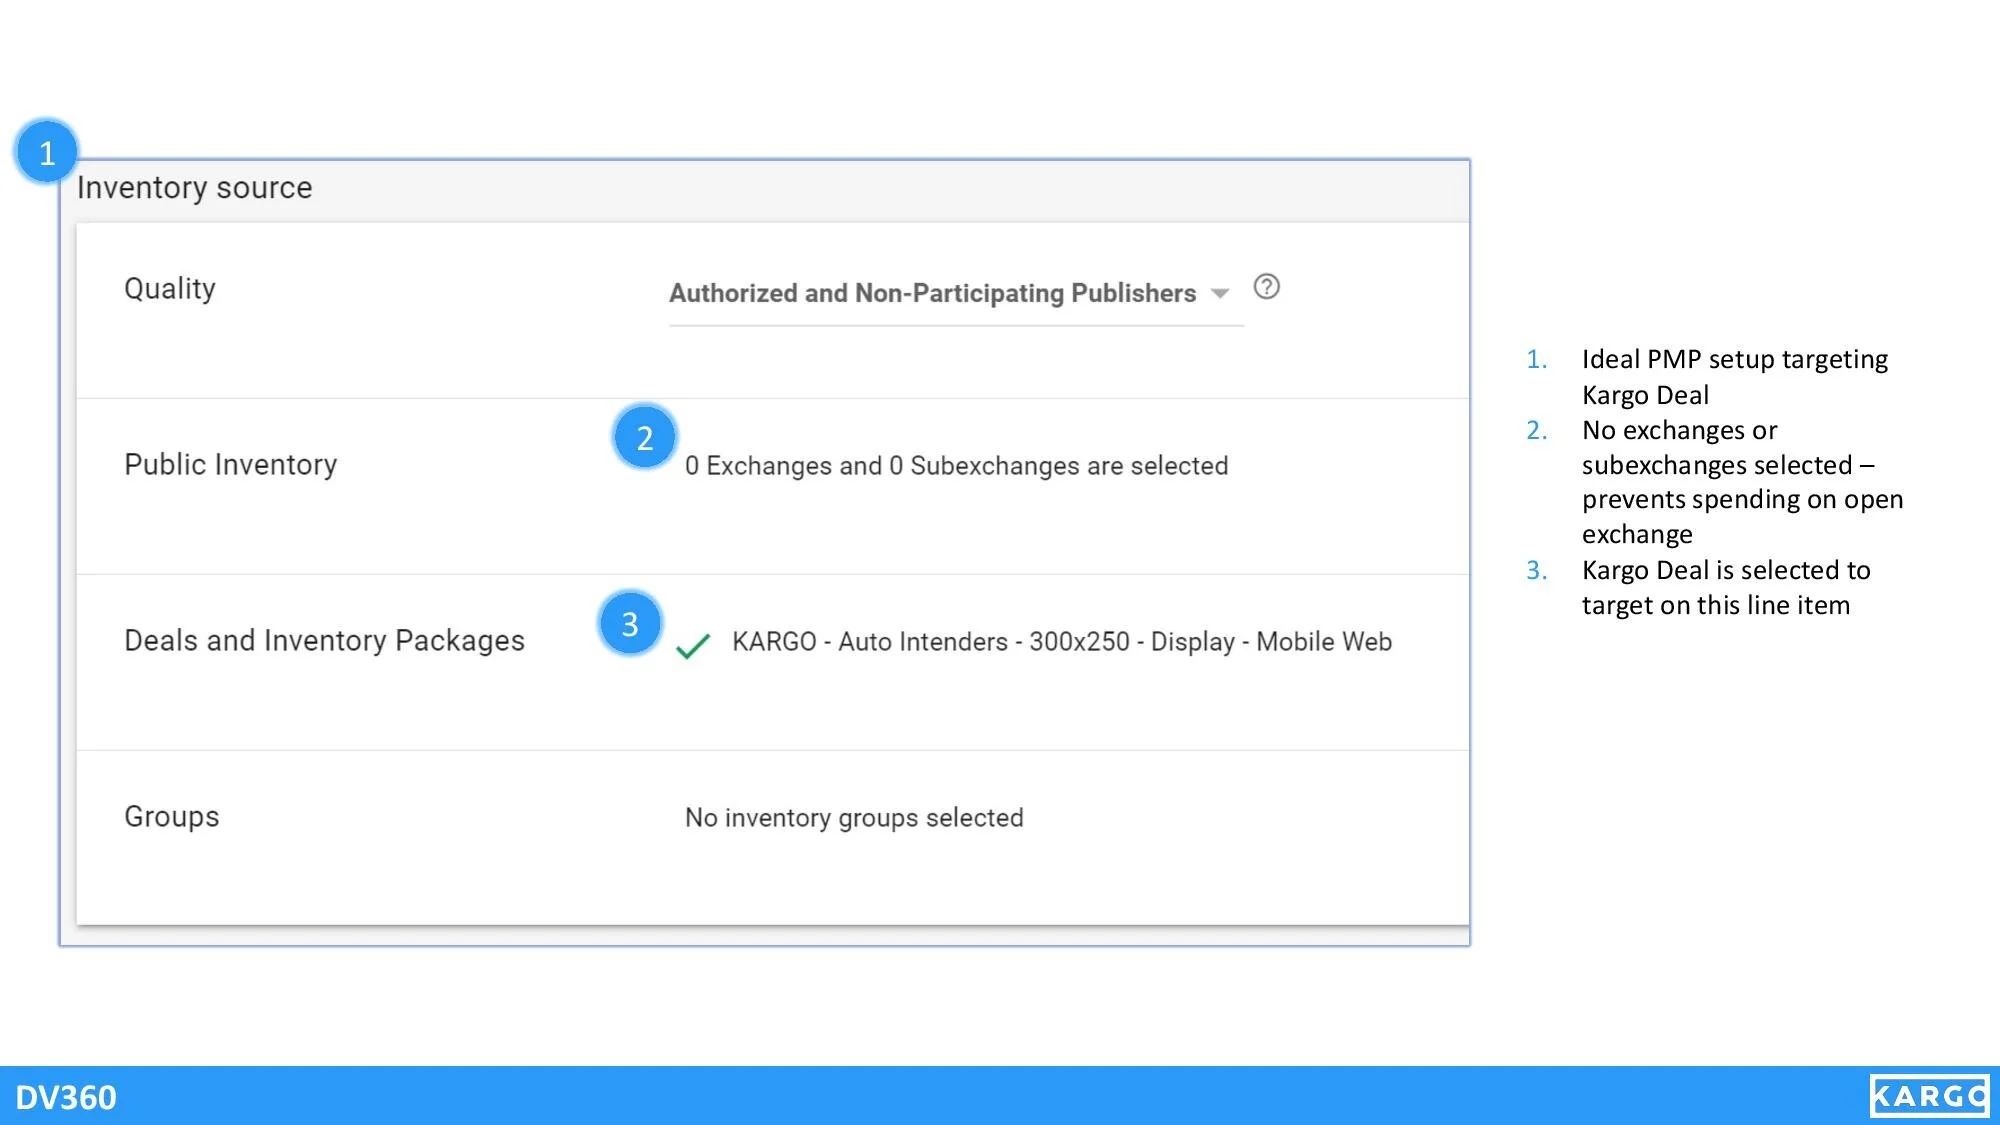Click the blue numbered badge 2
The width and height of the screenshot is (2000, 1125).
click(x=645, y=436)
